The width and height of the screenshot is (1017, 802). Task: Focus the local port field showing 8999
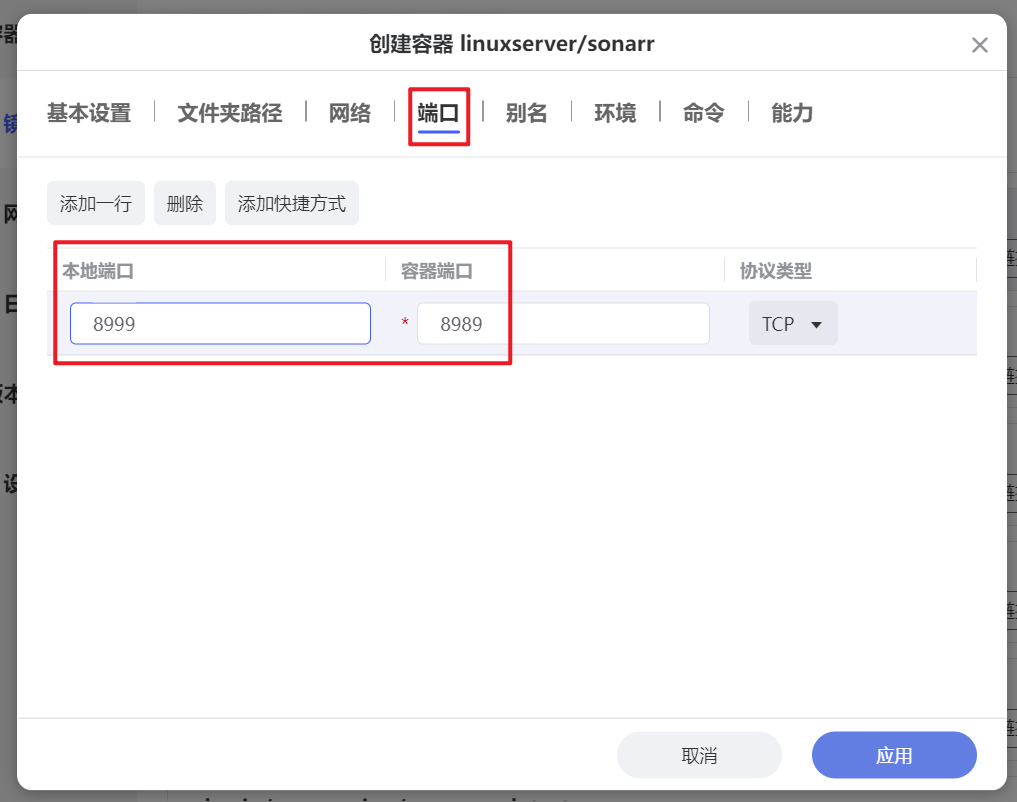point(221,324)
